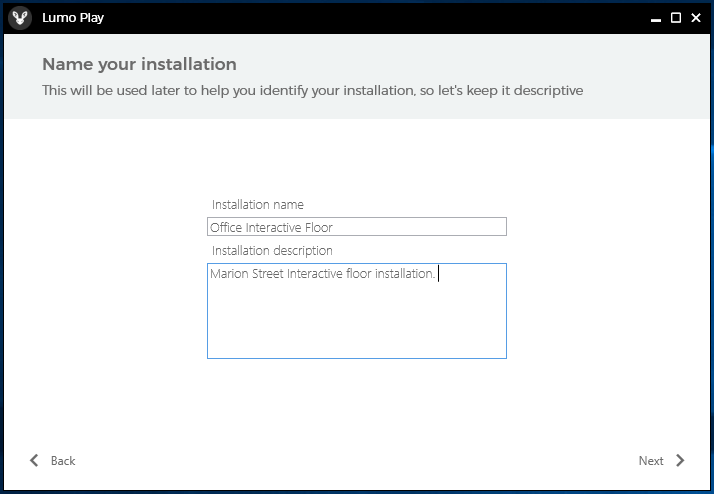714x494 pixels.
Task: Click the left chevron beside Back
Action: (34, 460)
